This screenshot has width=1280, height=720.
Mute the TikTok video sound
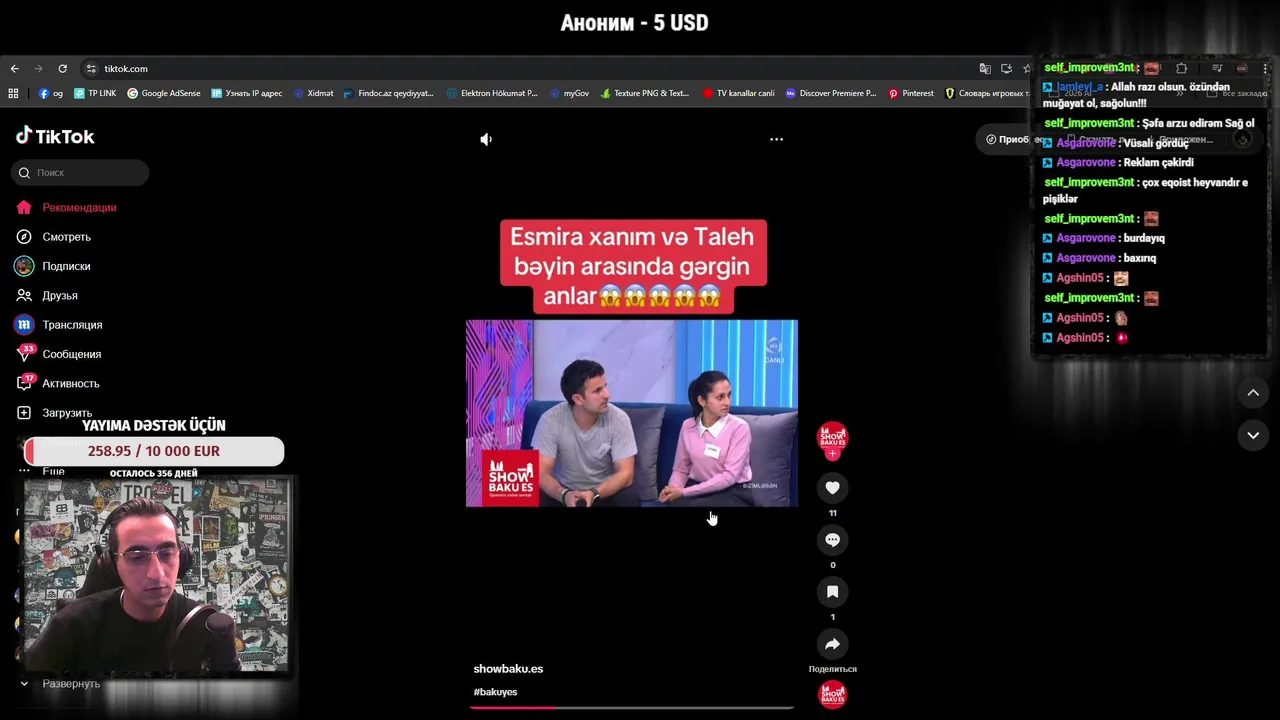click(486, 140)
